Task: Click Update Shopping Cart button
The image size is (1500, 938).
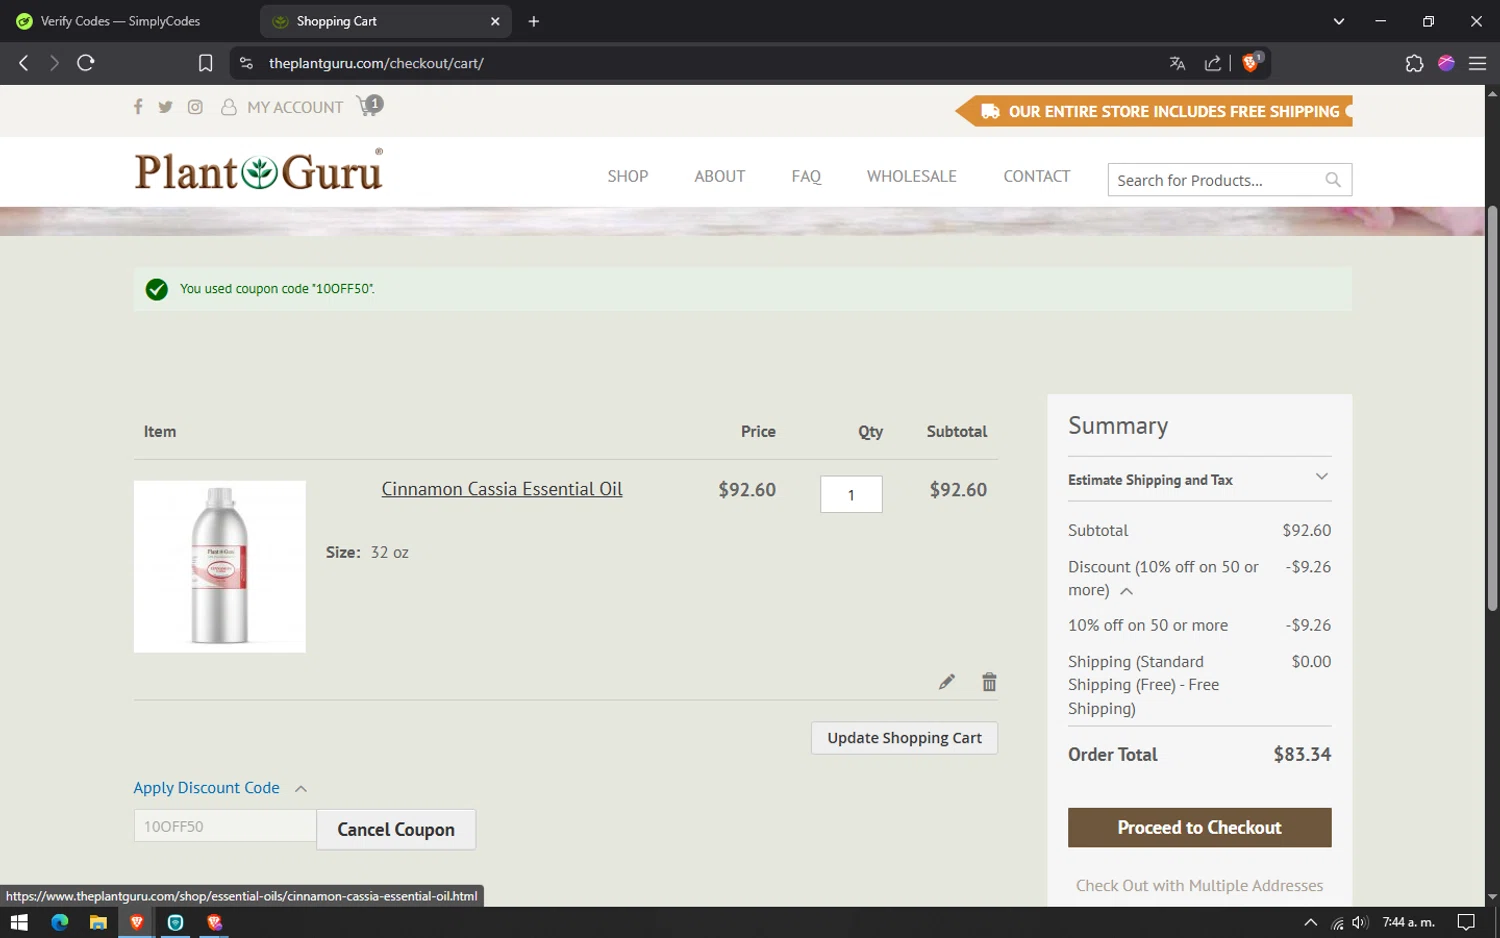Action: click(904, 738)
